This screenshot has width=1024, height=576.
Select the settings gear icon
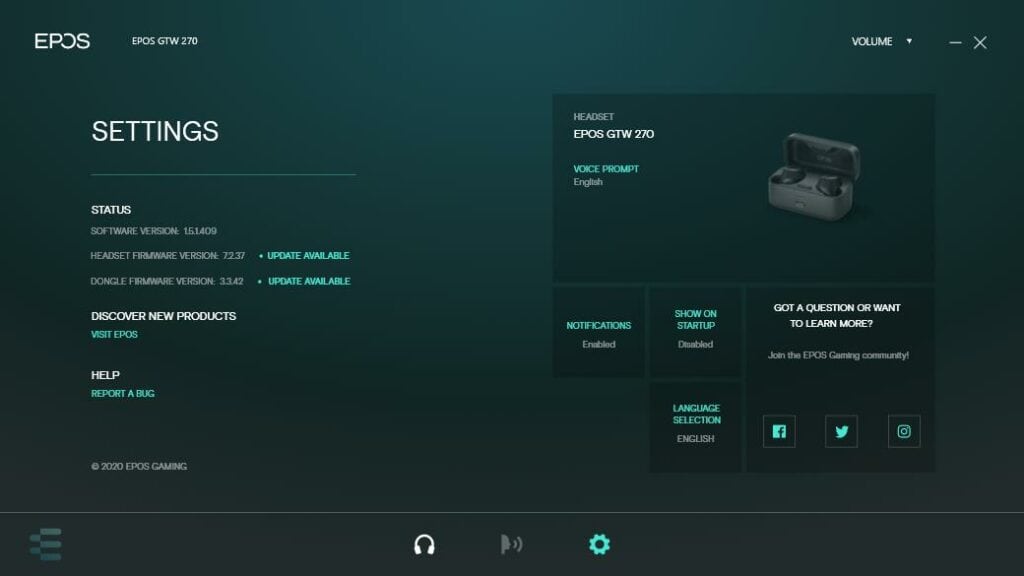pos(599,544)
